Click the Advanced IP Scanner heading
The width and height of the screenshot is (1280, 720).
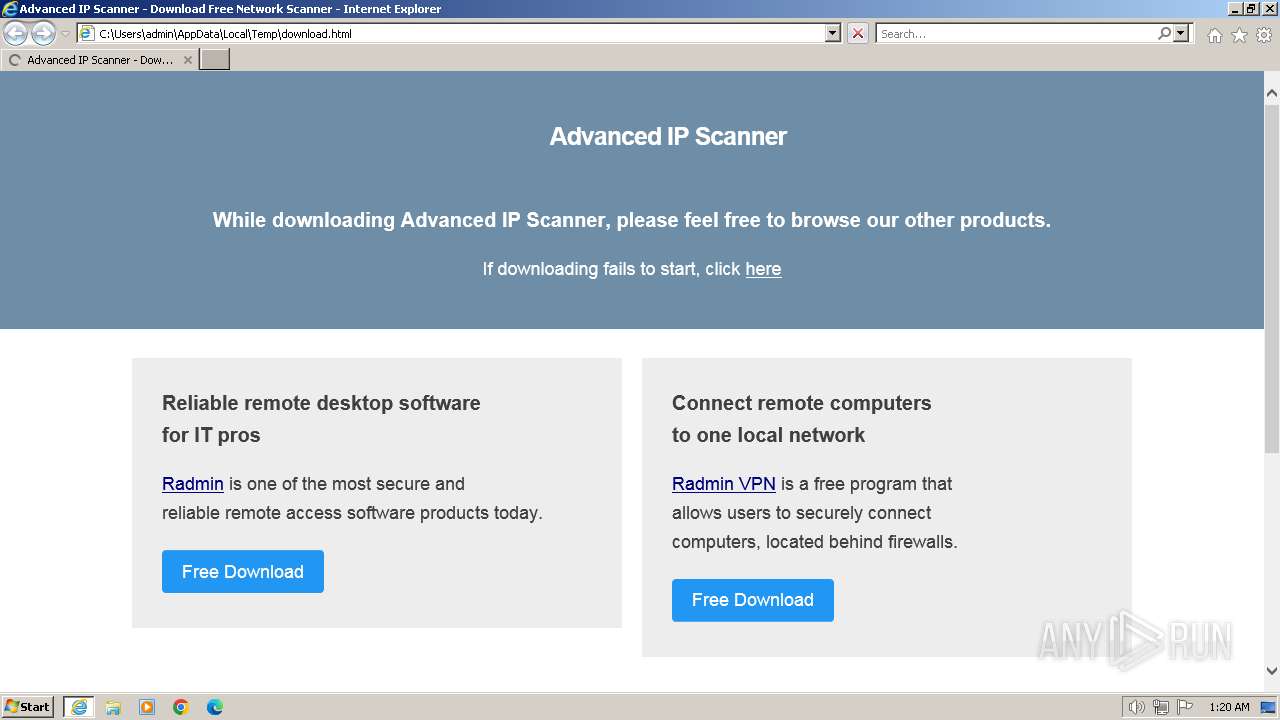pos(668,136)
